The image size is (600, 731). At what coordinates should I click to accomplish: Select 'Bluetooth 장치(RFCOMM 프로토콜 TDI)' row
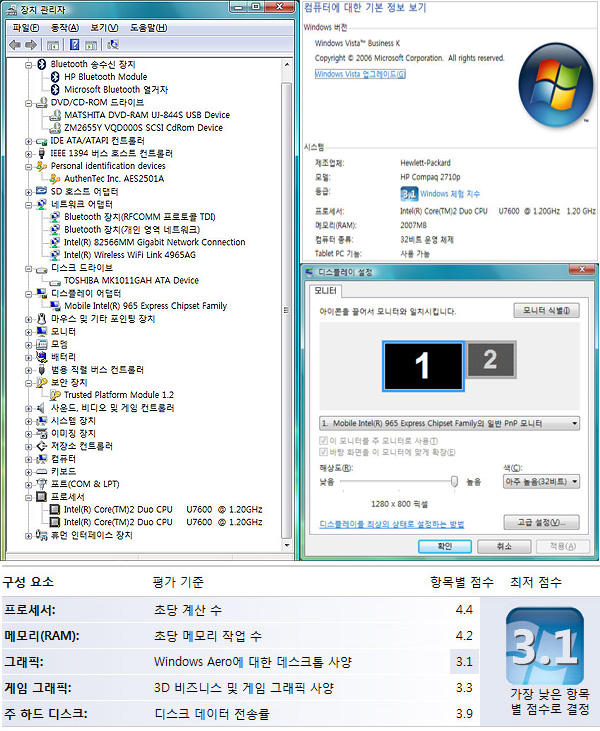(140, 217)
